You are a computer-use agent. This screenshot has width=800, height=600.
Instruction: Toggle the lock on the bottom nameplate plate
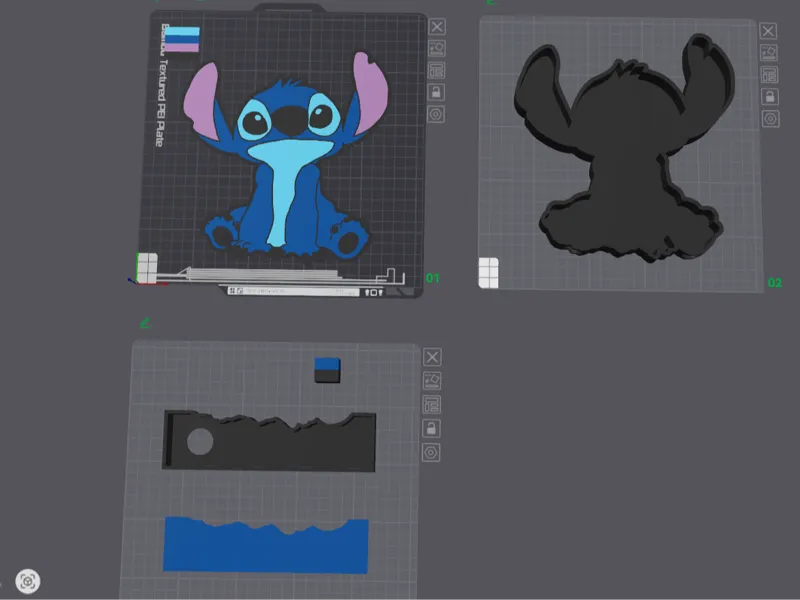pos(431,429)
